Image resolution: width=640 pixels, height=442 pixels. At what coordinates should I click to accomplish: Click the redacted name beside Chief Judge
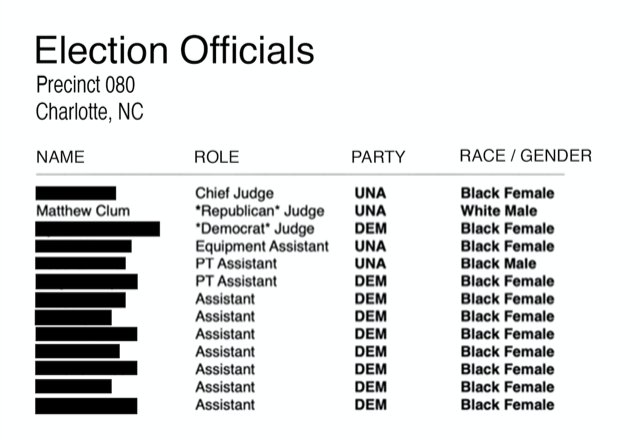coord(76,193)
